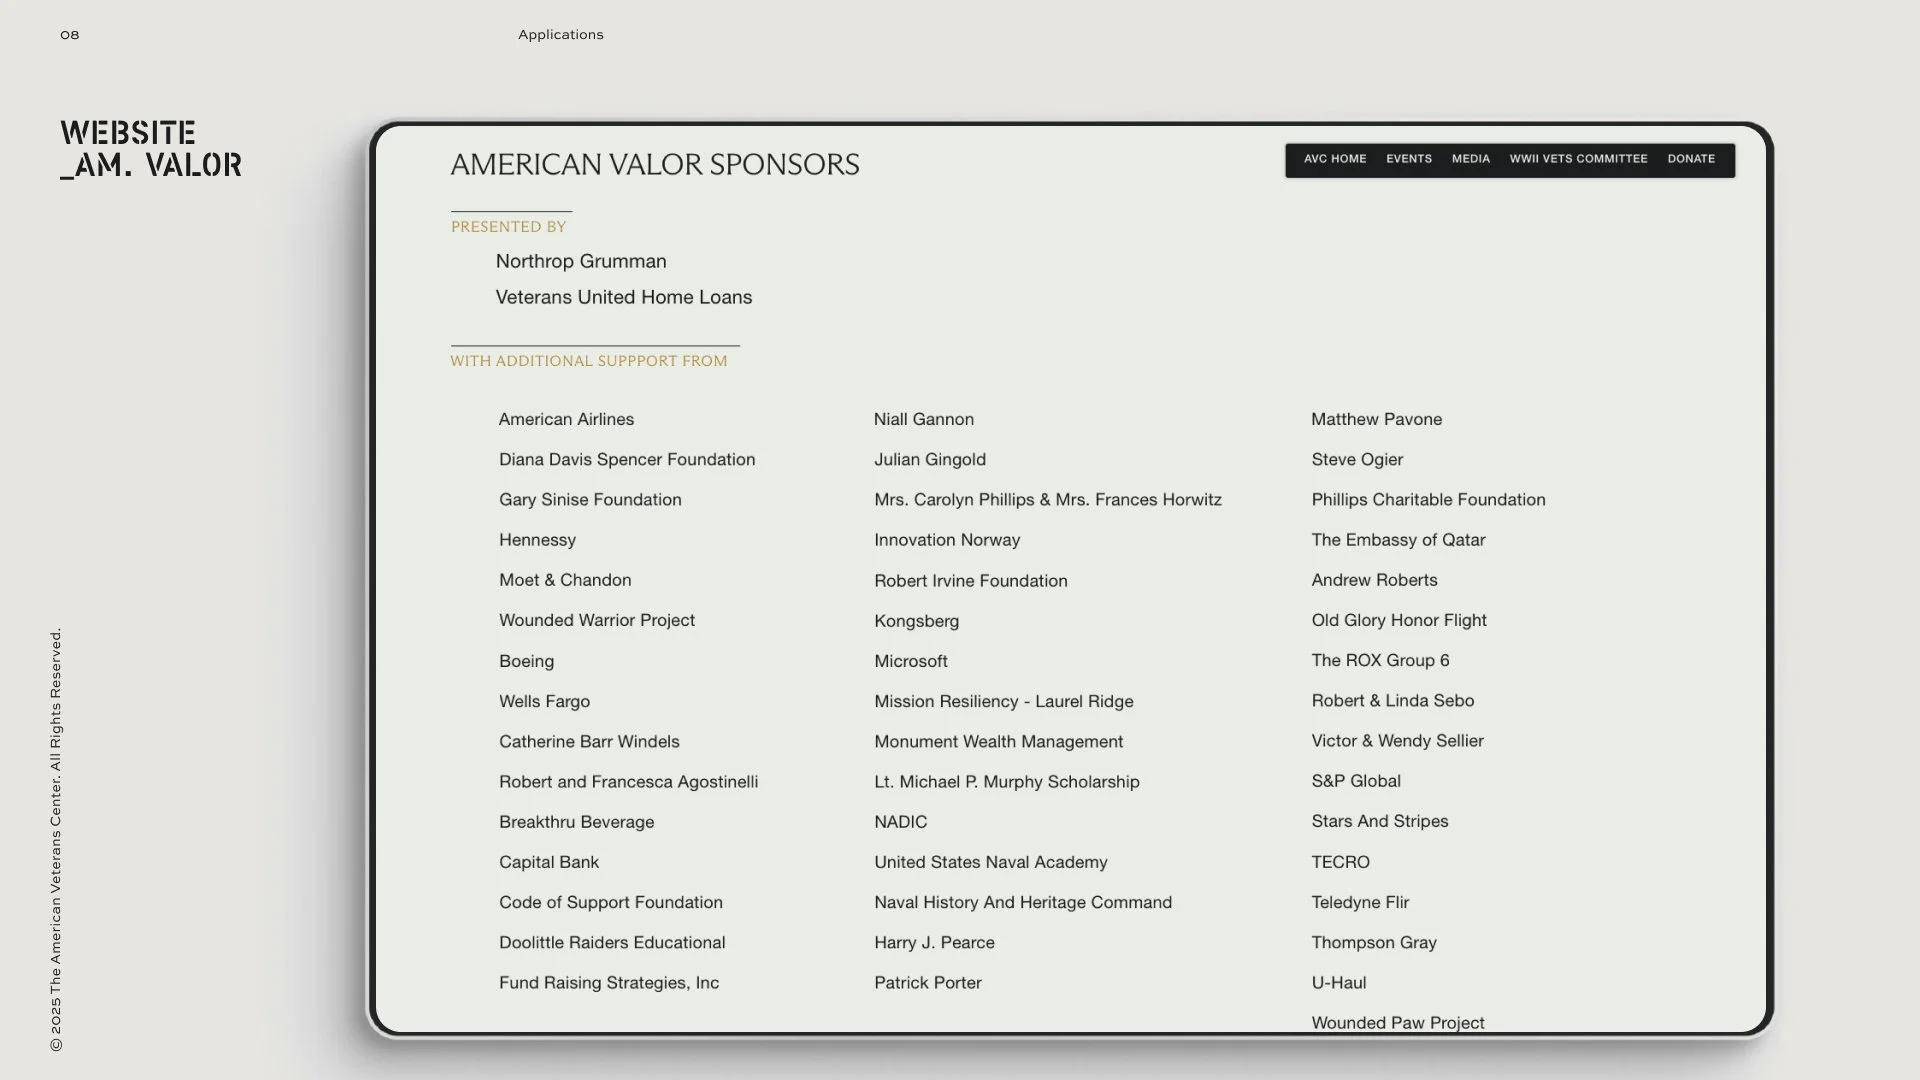Select Wounded Paw Project
The height and width of the screenshot is (1080, 1920).
point(1398,1023)
